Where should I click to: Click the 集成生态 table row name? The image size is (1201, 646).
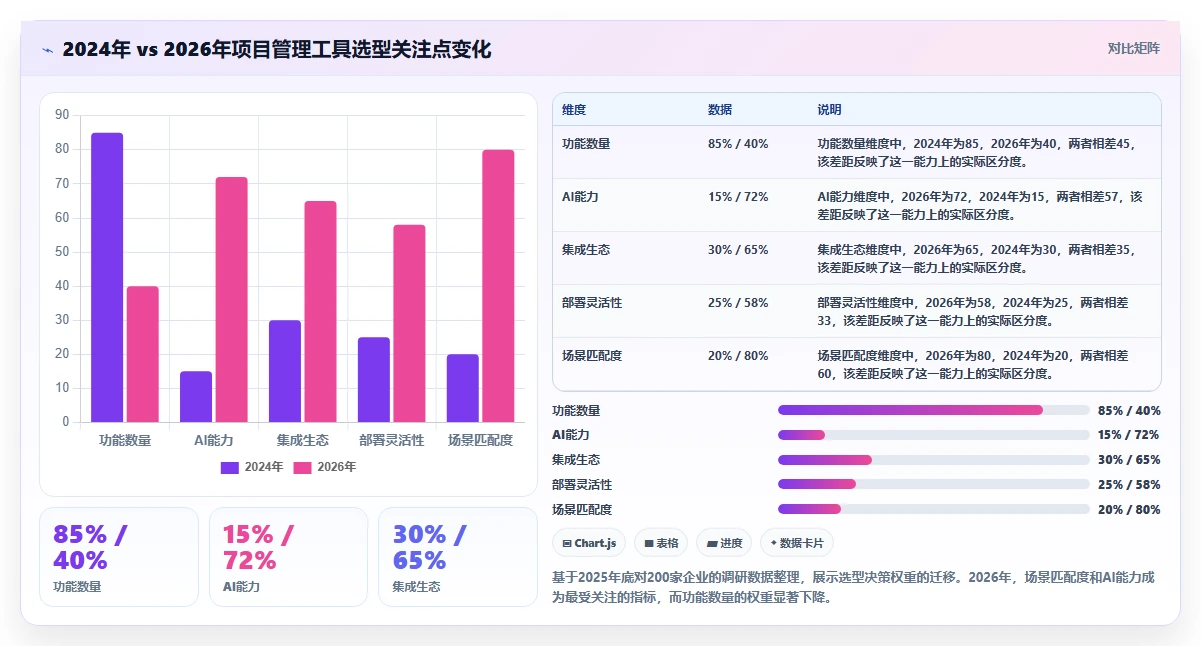pos(586,250)
